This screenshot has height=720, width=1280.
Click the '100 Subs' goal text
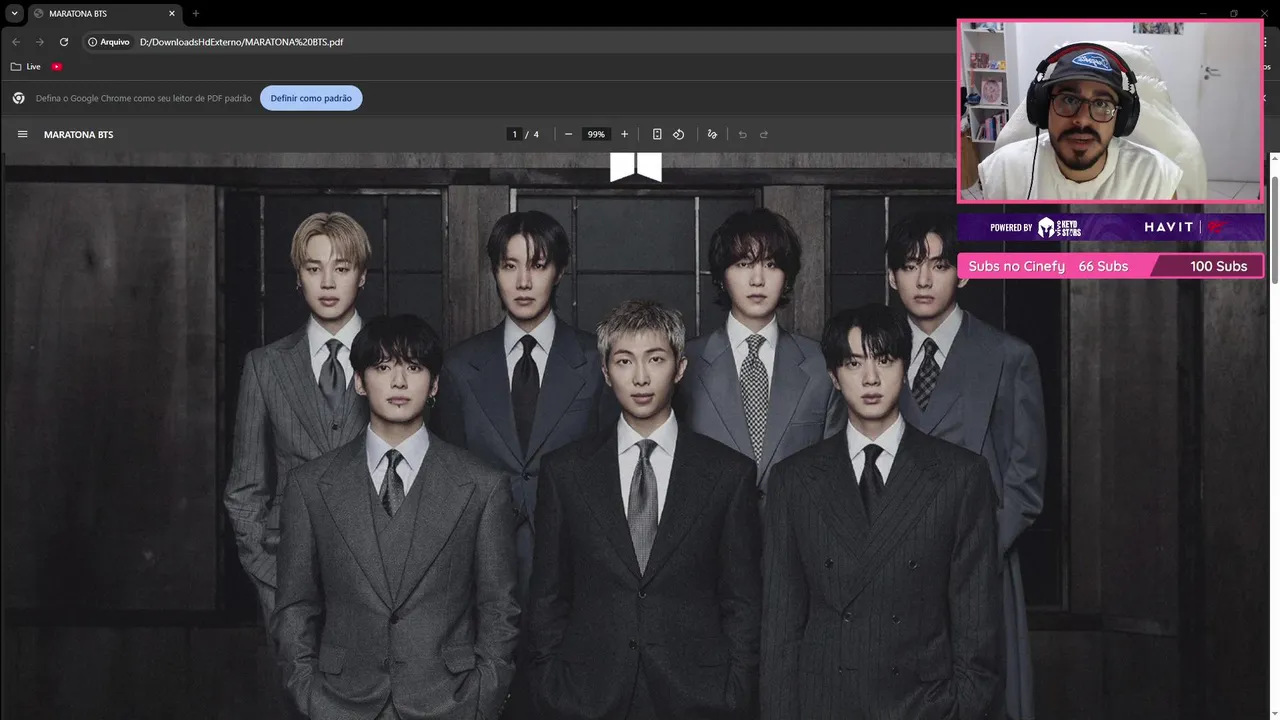(x=1218, y=266)
